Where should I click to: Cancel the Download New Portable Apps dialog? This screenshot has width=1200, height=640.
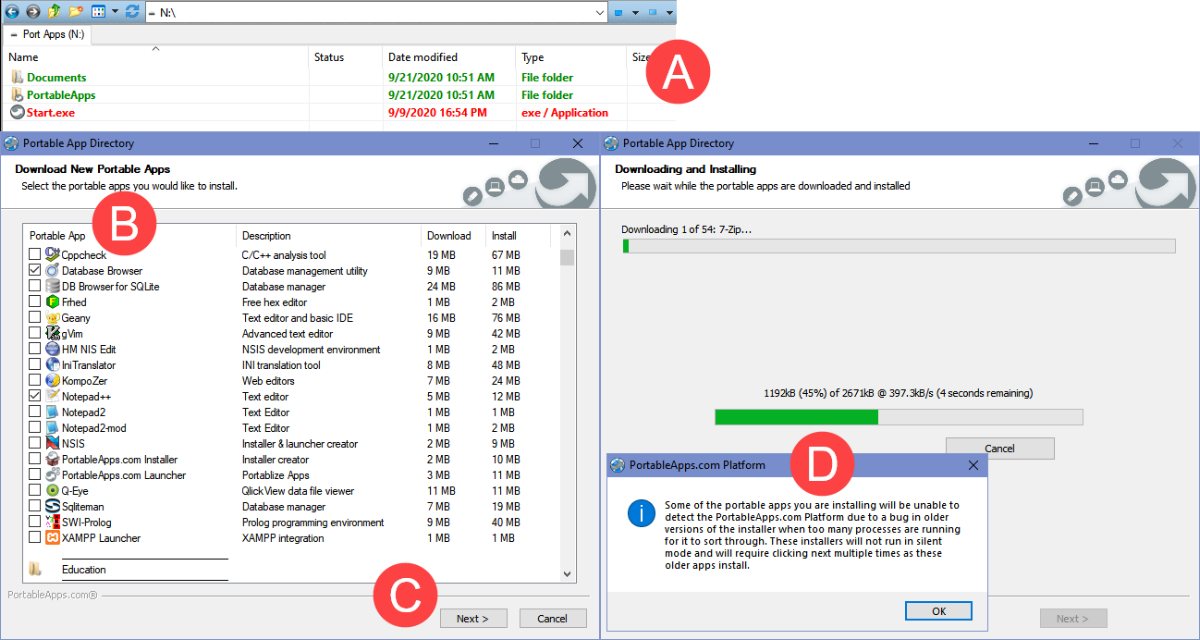pos(552,618)
